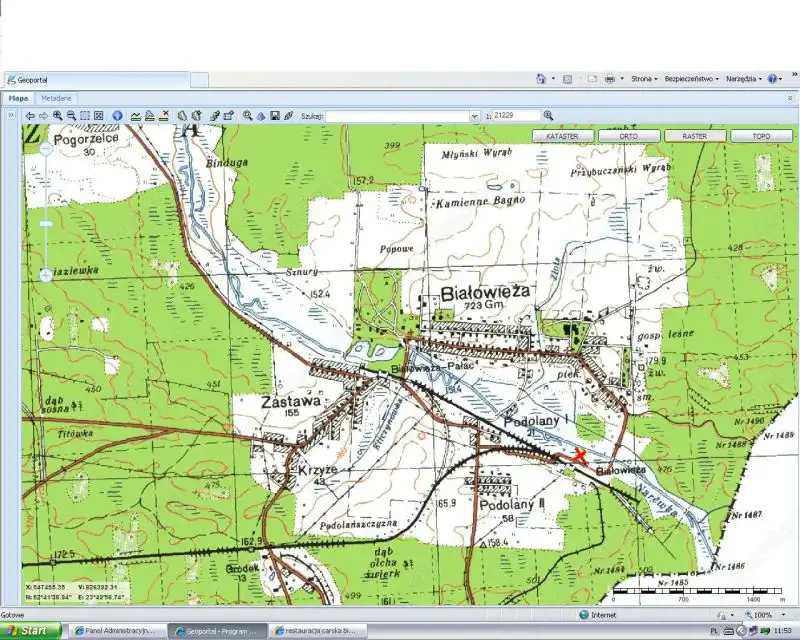
Task: Click the RASTER button
Action: (x=694, y=136)
